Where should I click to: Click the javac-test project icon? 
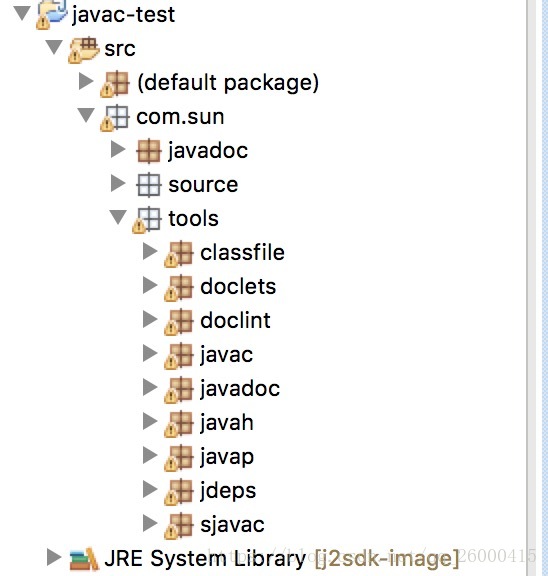pos(52,15)
